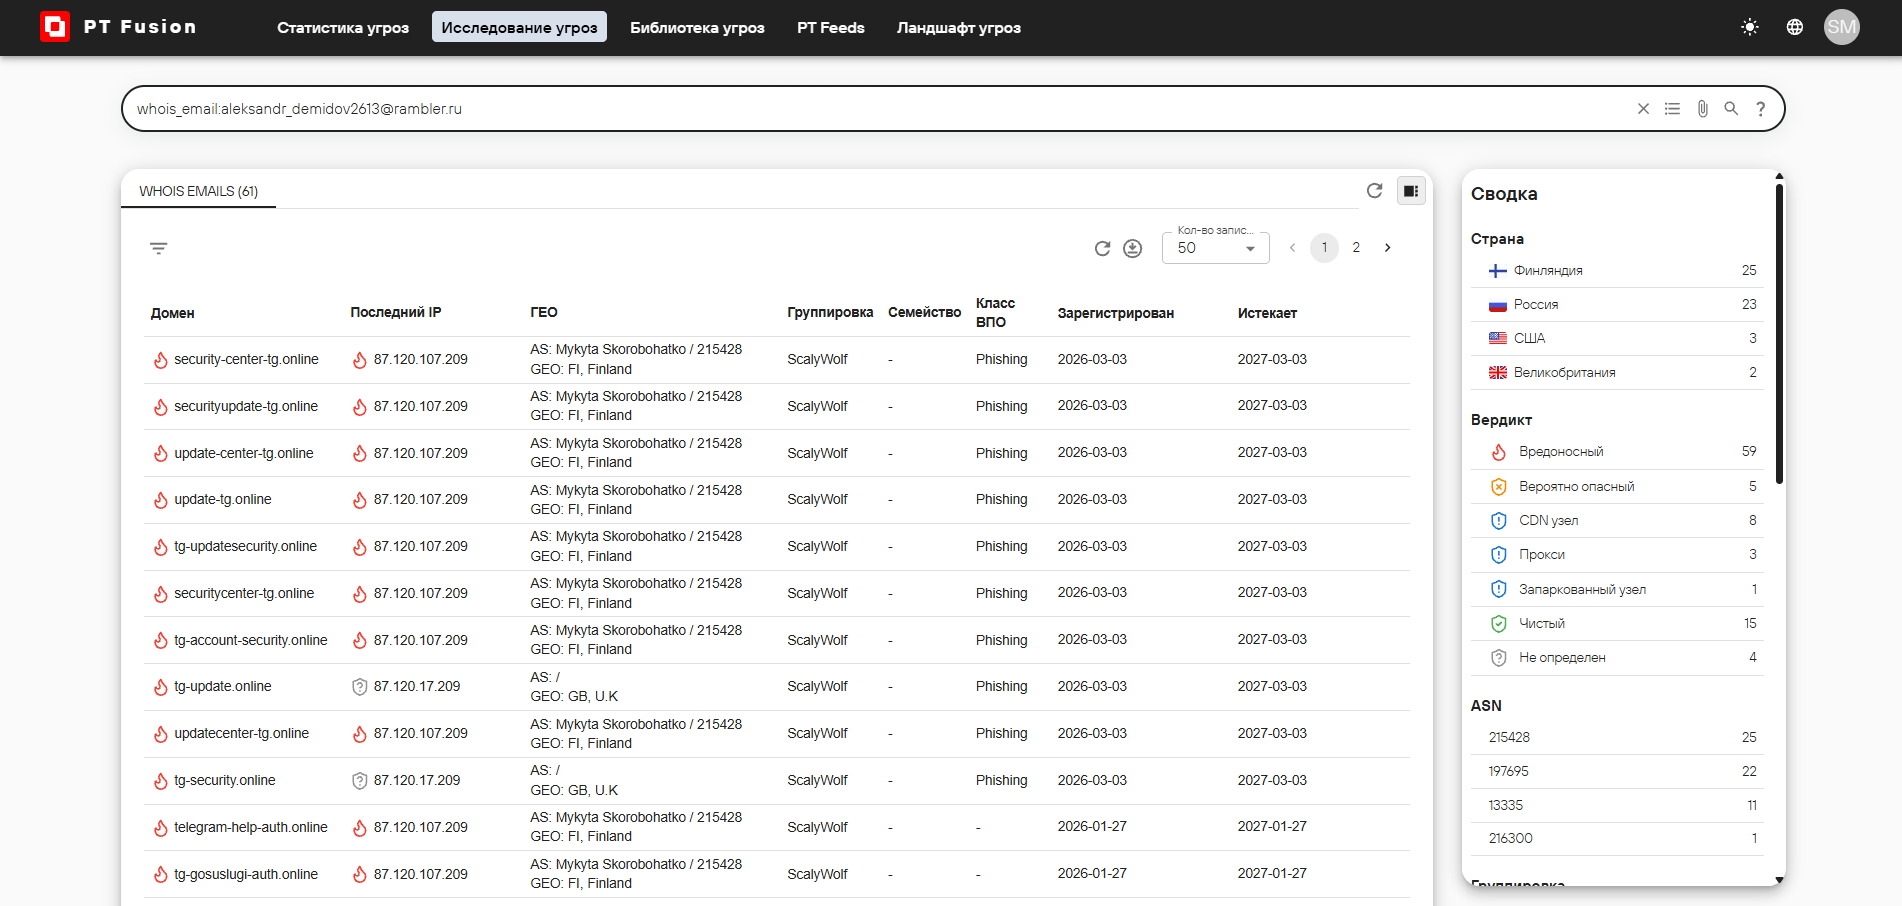This screenshot has width=1902, height=906.
Task: Click scroll-down arrow of Сводка panel
Action: (x=1779, y=880)
